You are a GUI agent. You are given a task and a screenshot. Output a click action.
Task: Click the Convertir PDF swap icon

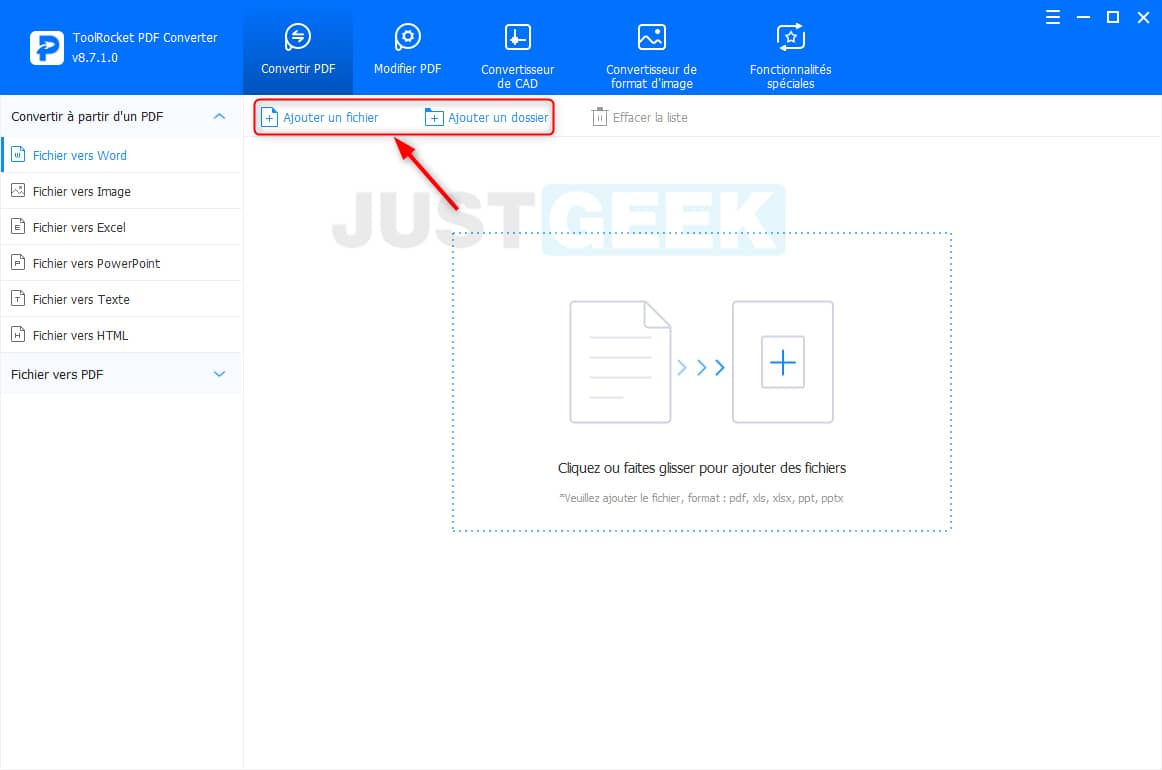(x=298, y=36)
